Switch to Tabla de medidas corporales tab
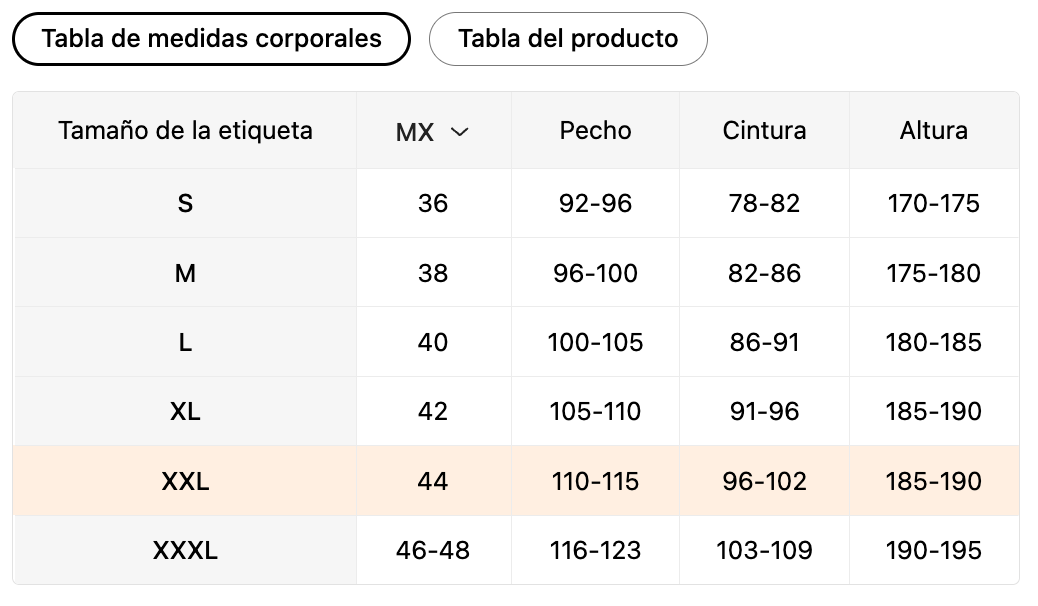 click(211, 39)
